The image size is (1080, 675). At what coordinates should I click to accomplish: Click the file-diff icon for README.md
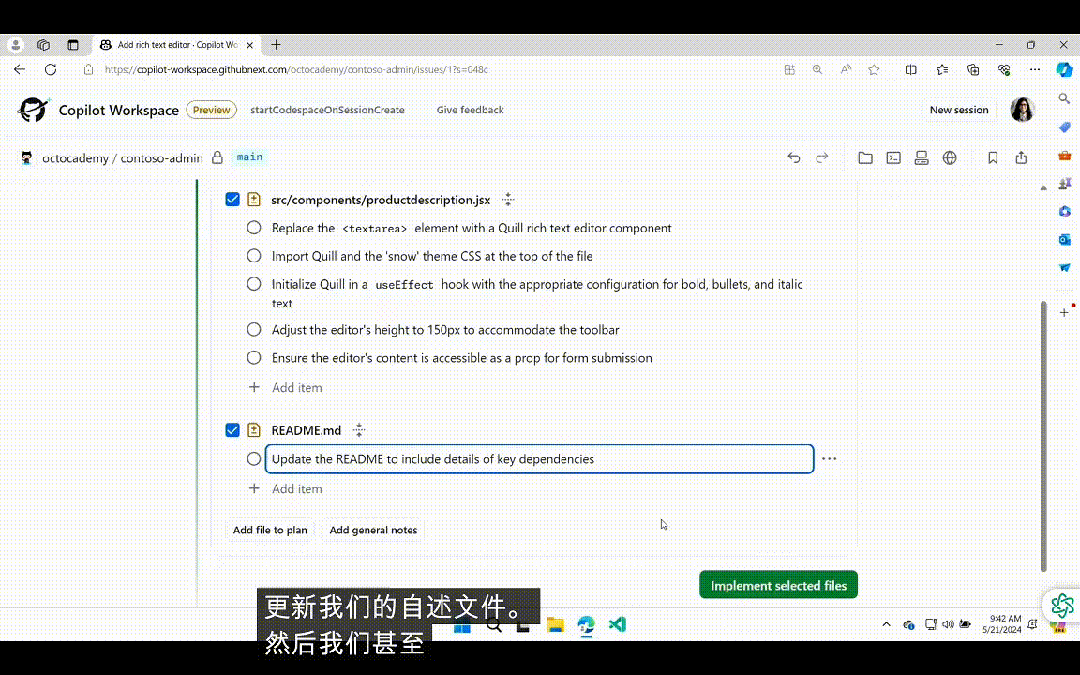(253, 430)
